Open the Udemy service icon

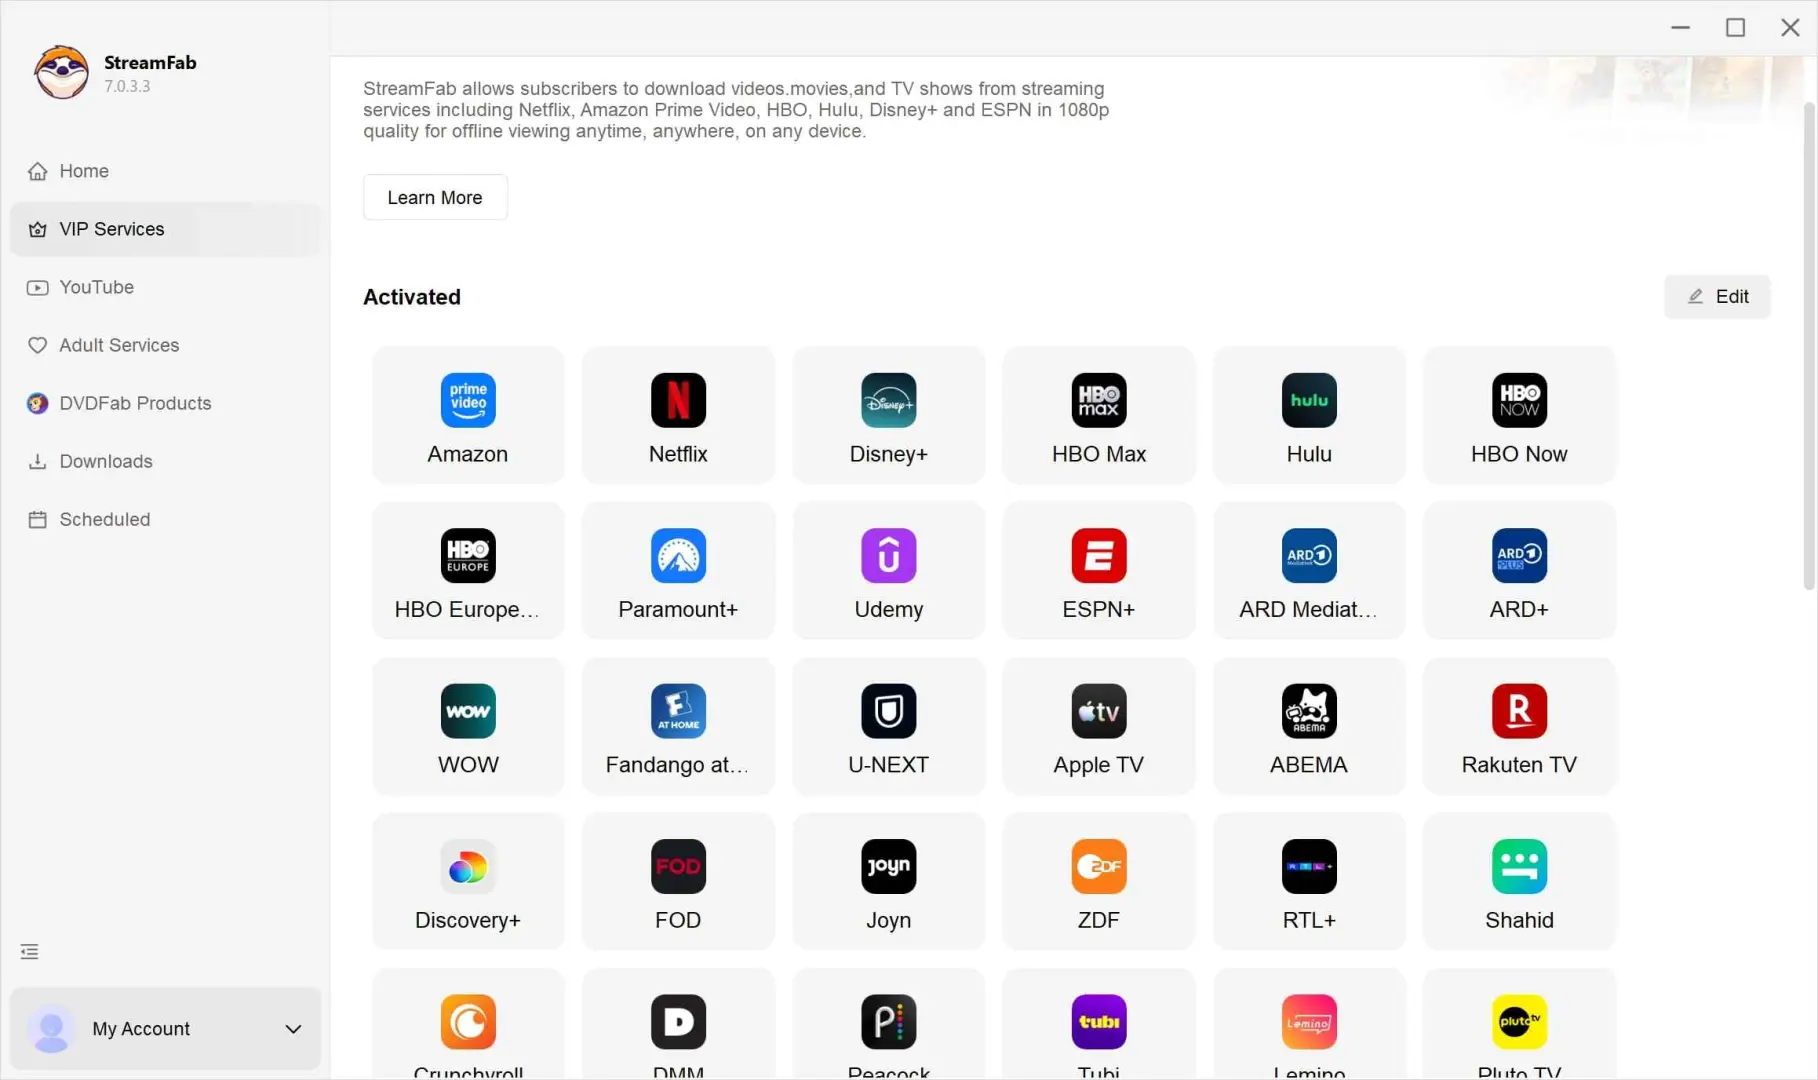[x=889, y=555]
